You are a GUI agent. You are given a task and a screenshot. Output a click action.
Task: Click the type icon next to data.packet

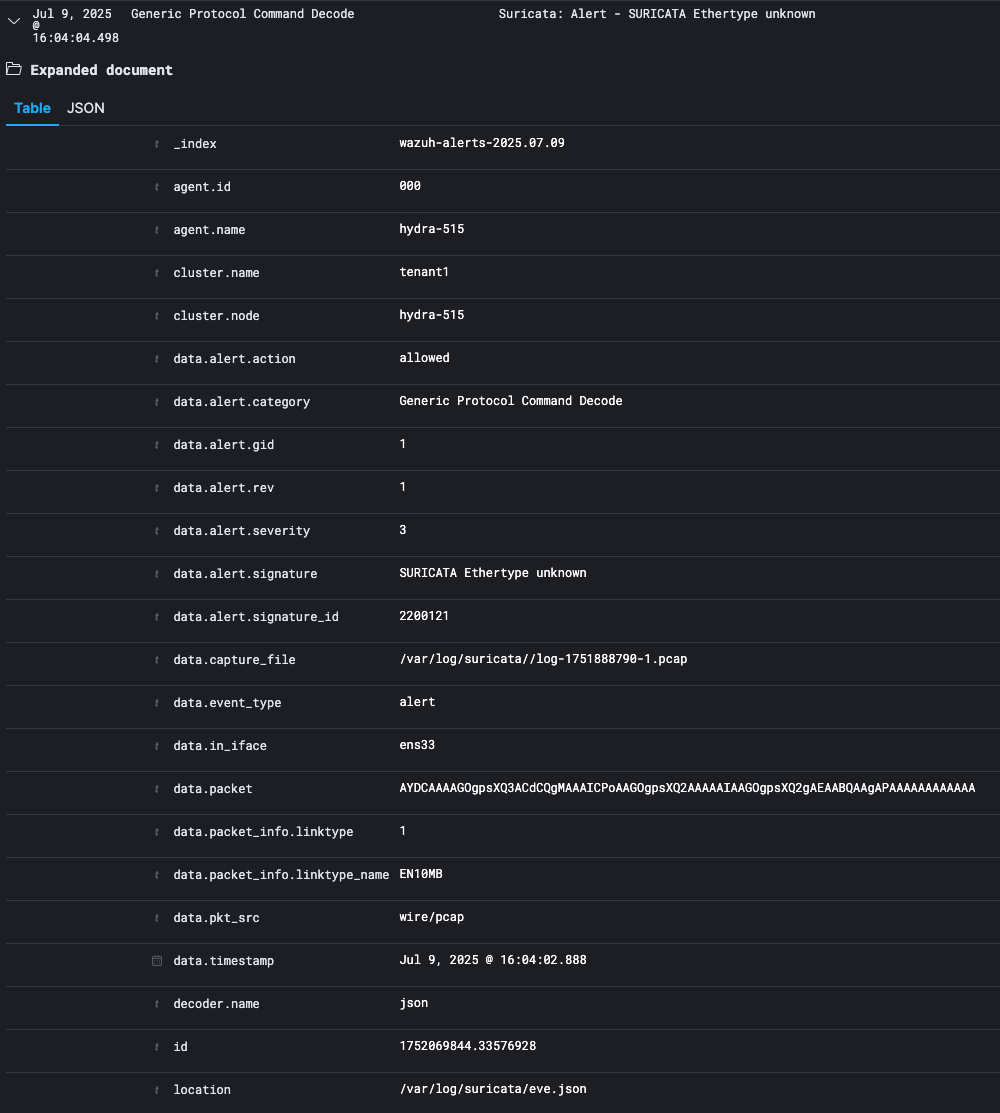(x=157, y=789)
